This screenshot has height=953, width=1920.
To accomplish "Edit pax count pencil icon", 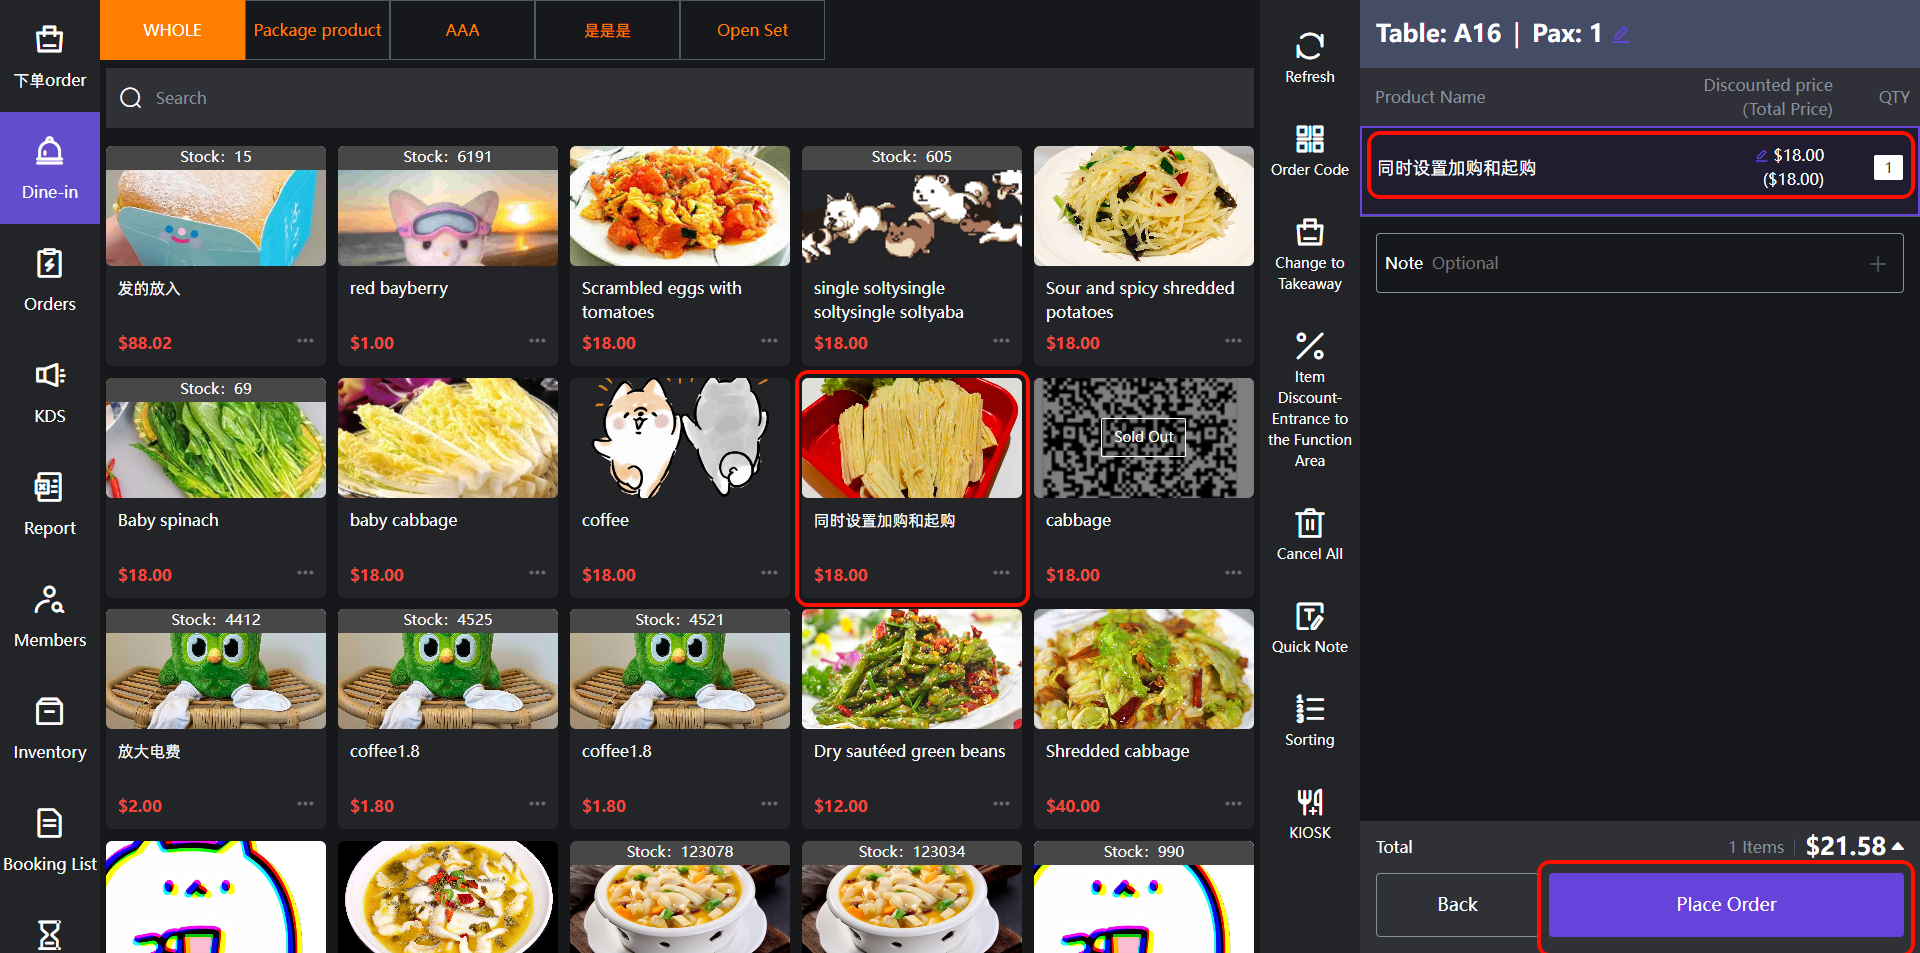I will [x=1621, y=35].
